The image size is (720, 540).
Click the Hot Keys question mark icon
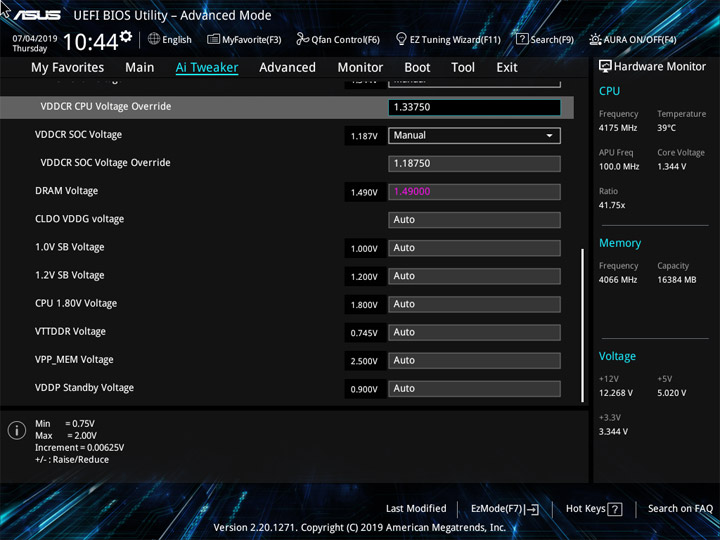614,509
